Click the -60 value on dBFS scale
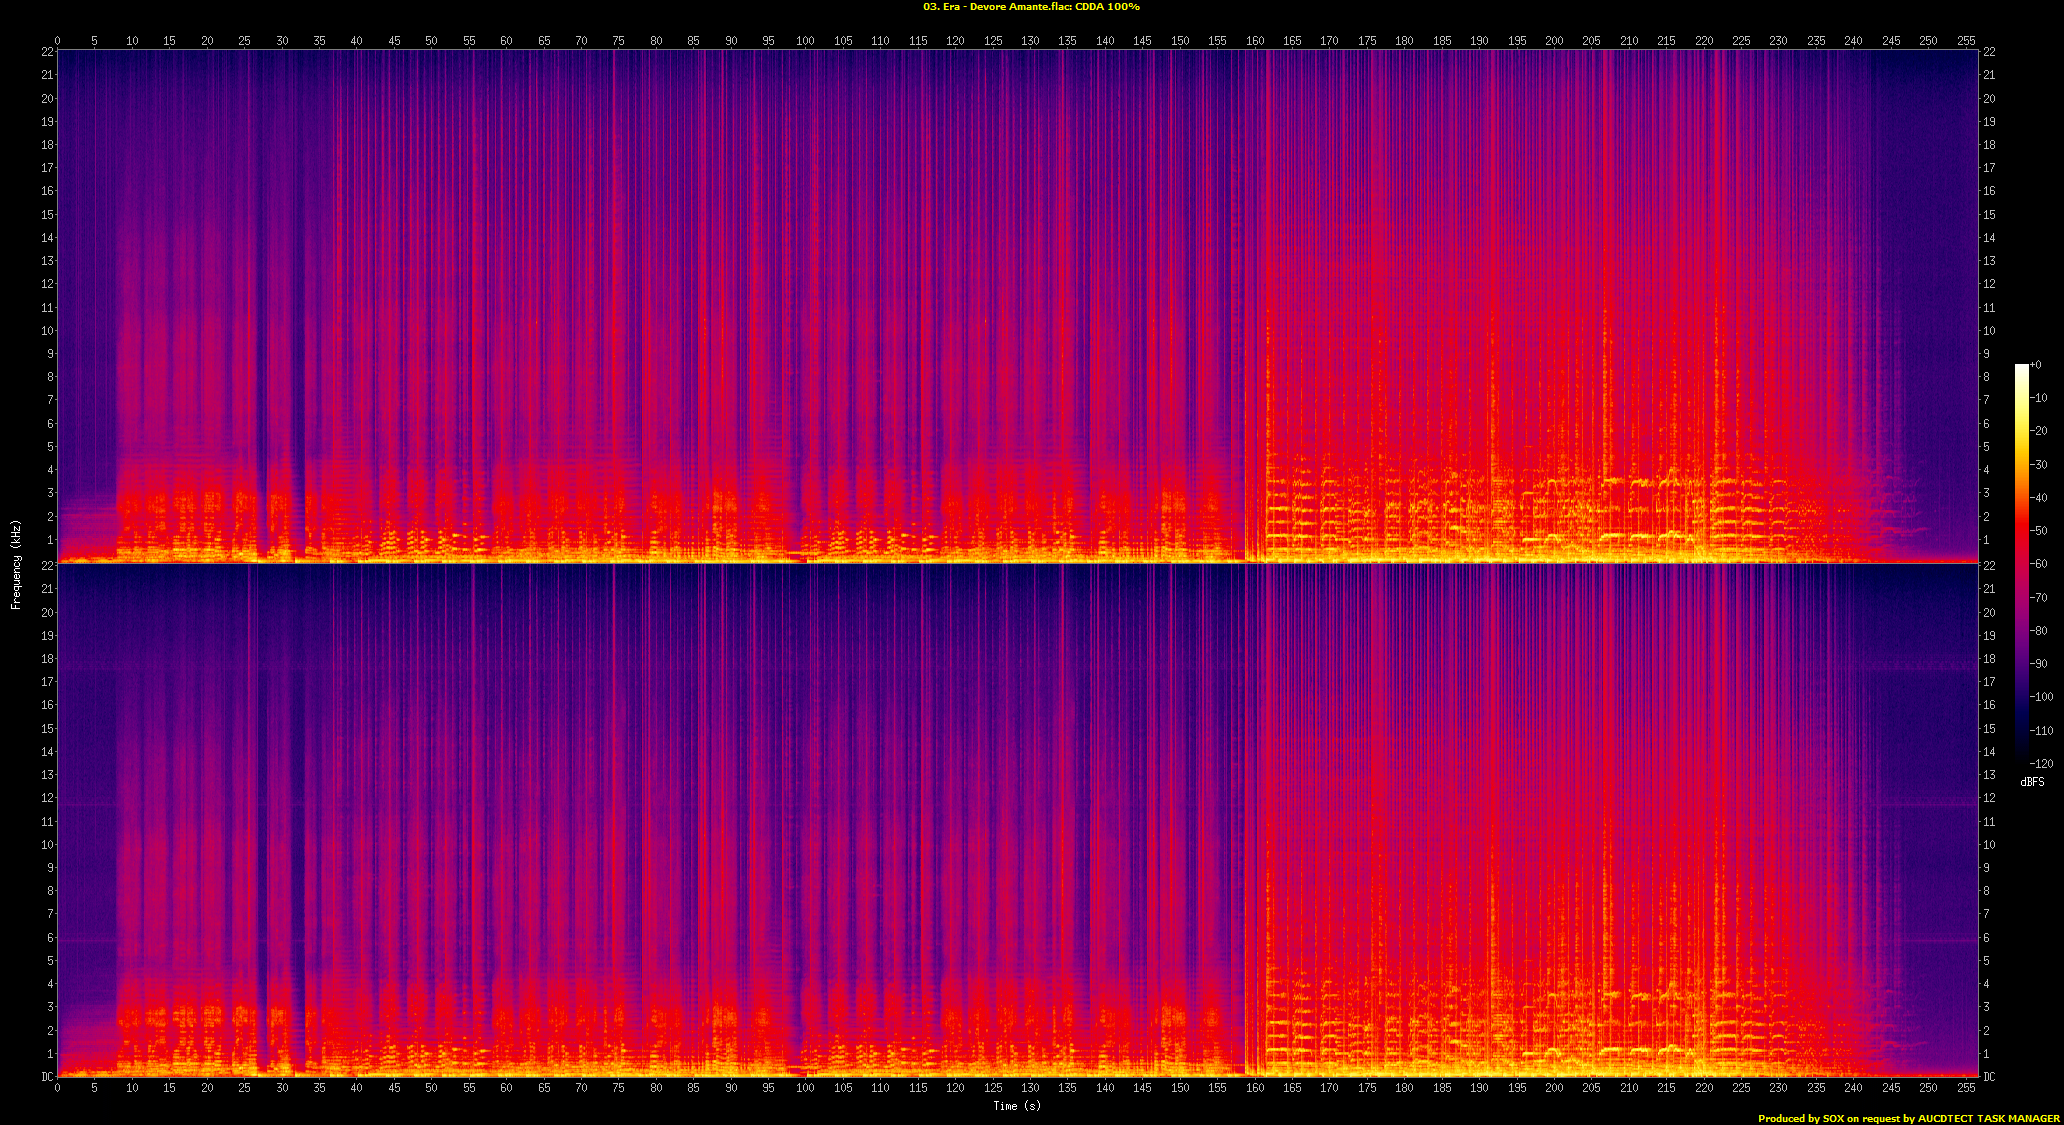This screenshot has width=2064, height=1125. pos(2039,564)
